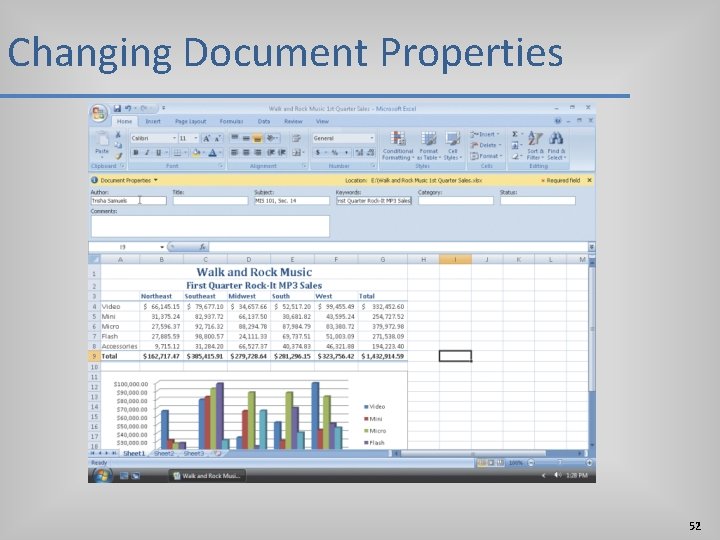
Task: Click the Center alignment icon
Action: 246,152
